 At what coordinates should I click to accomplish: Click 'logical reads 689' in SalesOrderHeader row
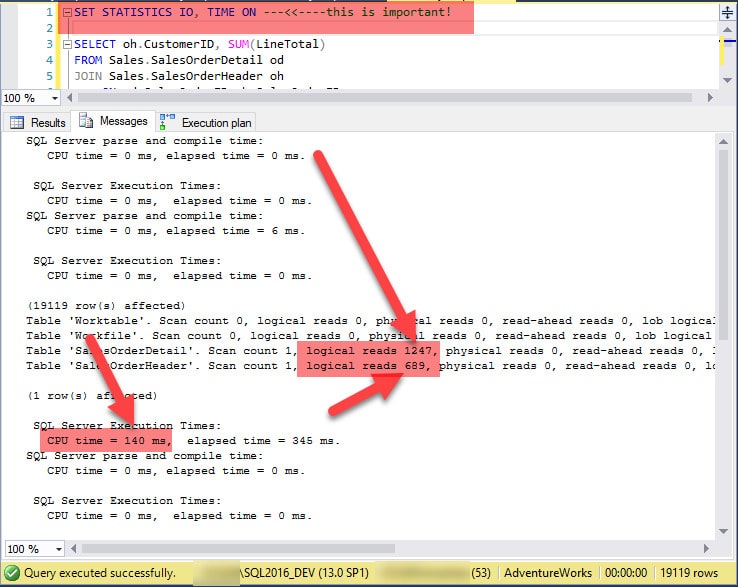[365, 366]
